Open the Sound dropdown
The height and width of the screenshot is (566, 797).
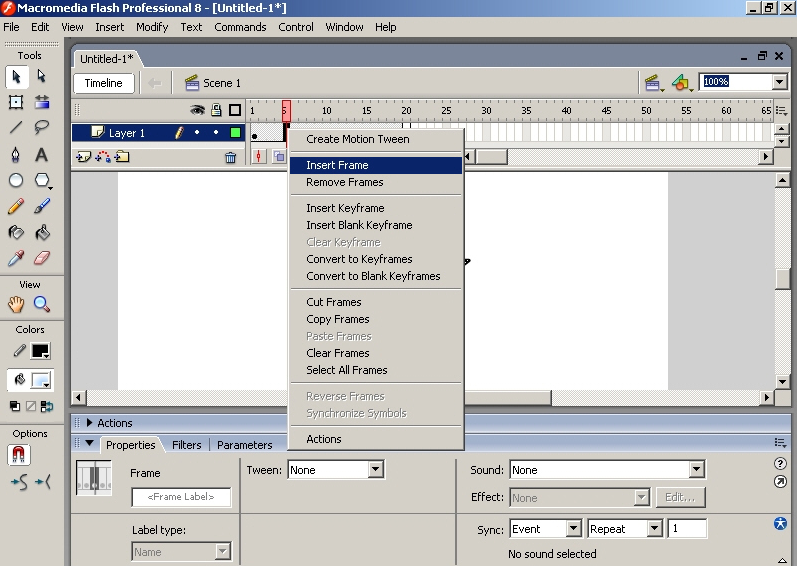[x=697, y=469]
